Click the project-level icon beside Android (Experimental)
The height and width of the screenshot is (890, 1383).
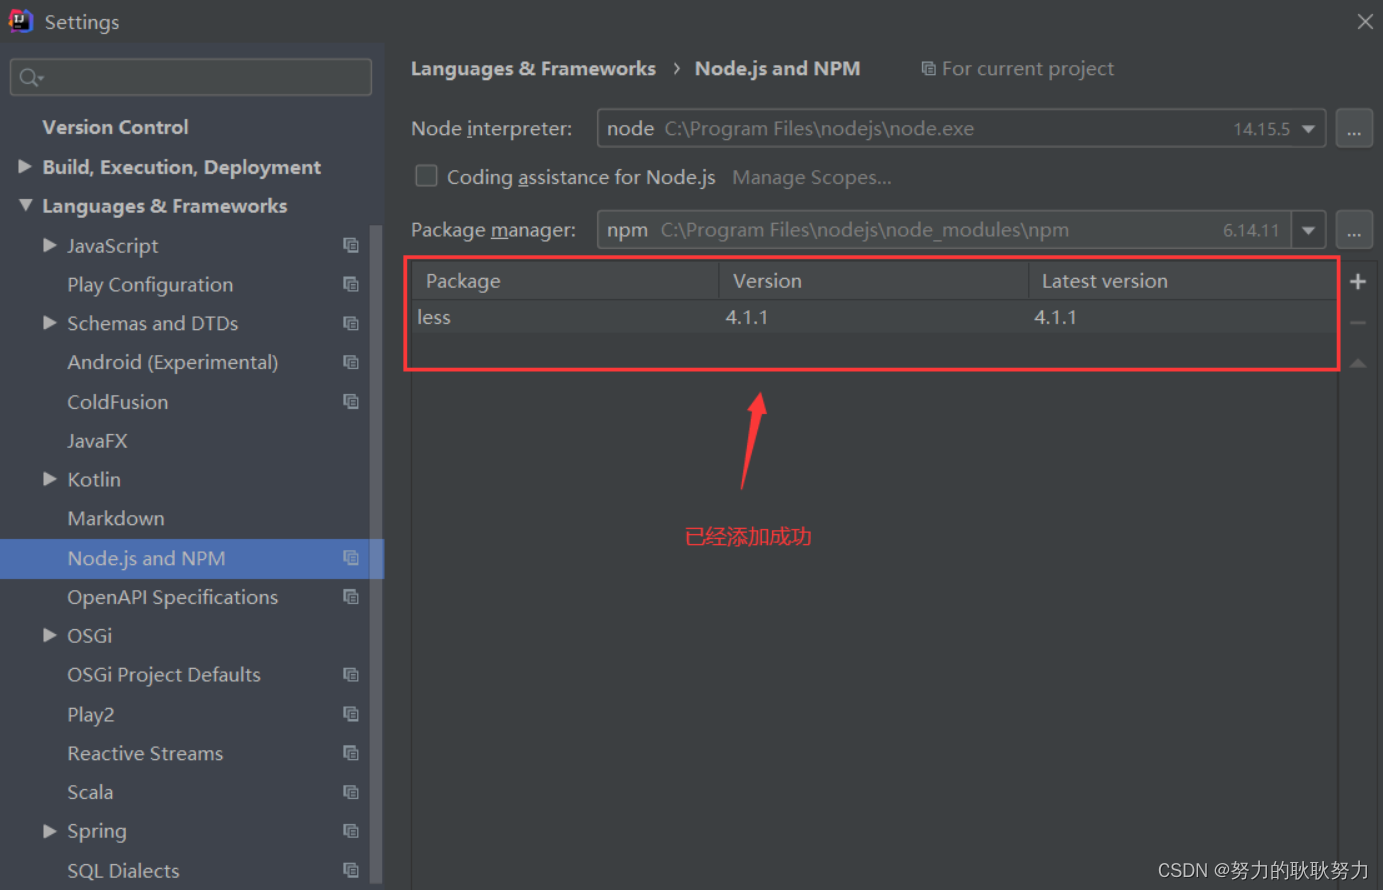point(350,362)
